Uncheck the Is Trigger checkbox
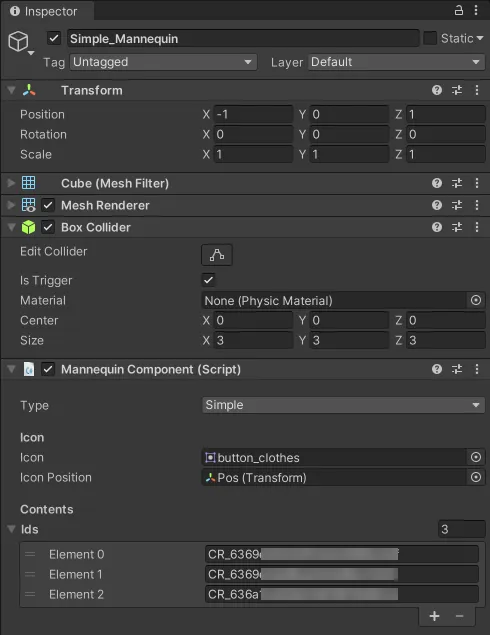Image resolution: width=490 pixels, height=635 pixels. [209, 279]
